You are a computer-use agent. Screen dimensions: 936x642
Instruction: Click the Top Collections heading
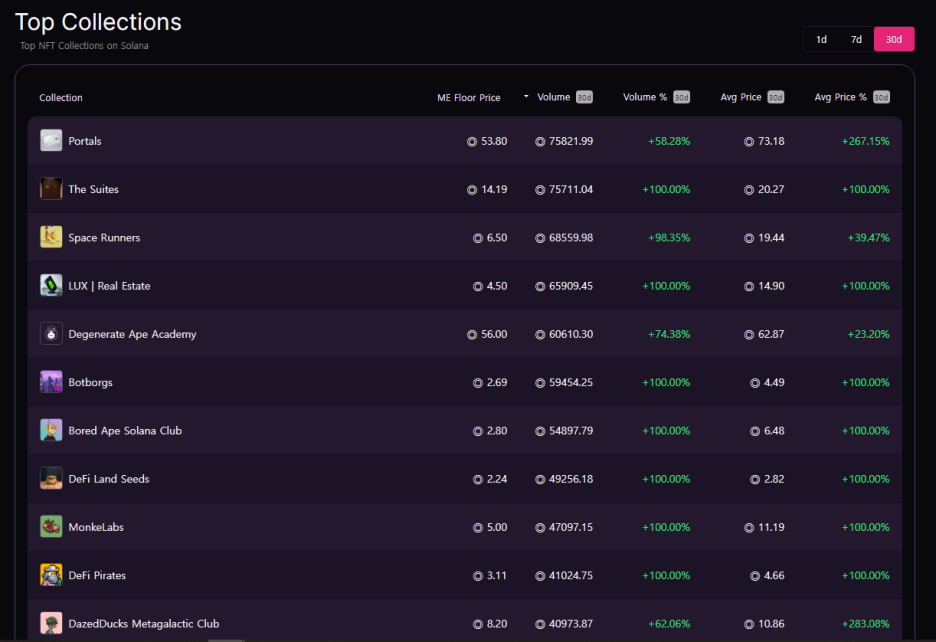click(98, 22)
